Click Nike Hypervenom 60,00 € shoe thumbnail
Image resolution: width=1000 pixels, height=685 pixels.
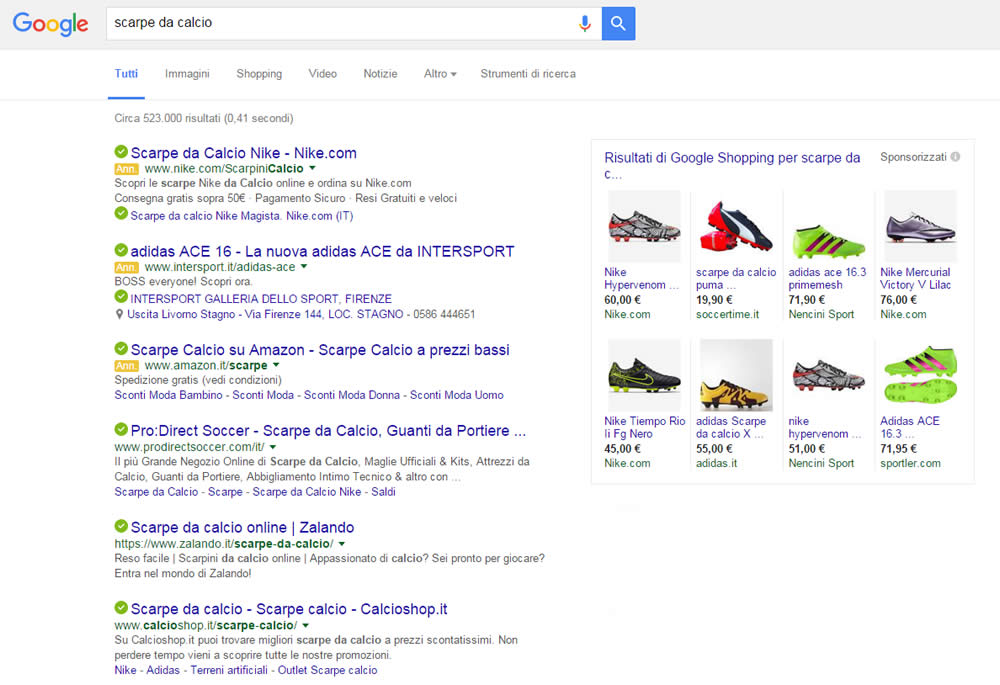(644, 226)
